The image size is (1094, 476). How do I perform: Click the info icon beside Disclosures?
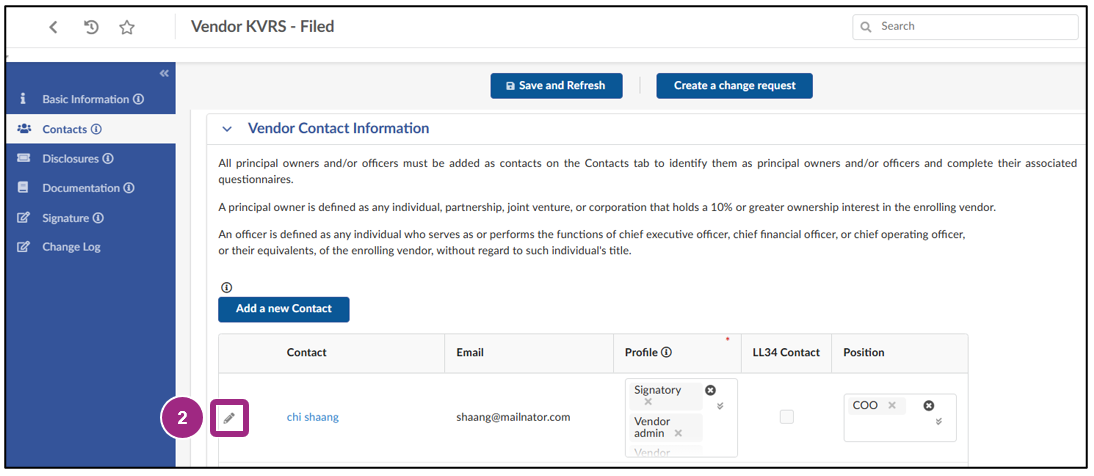coord(107,158)
